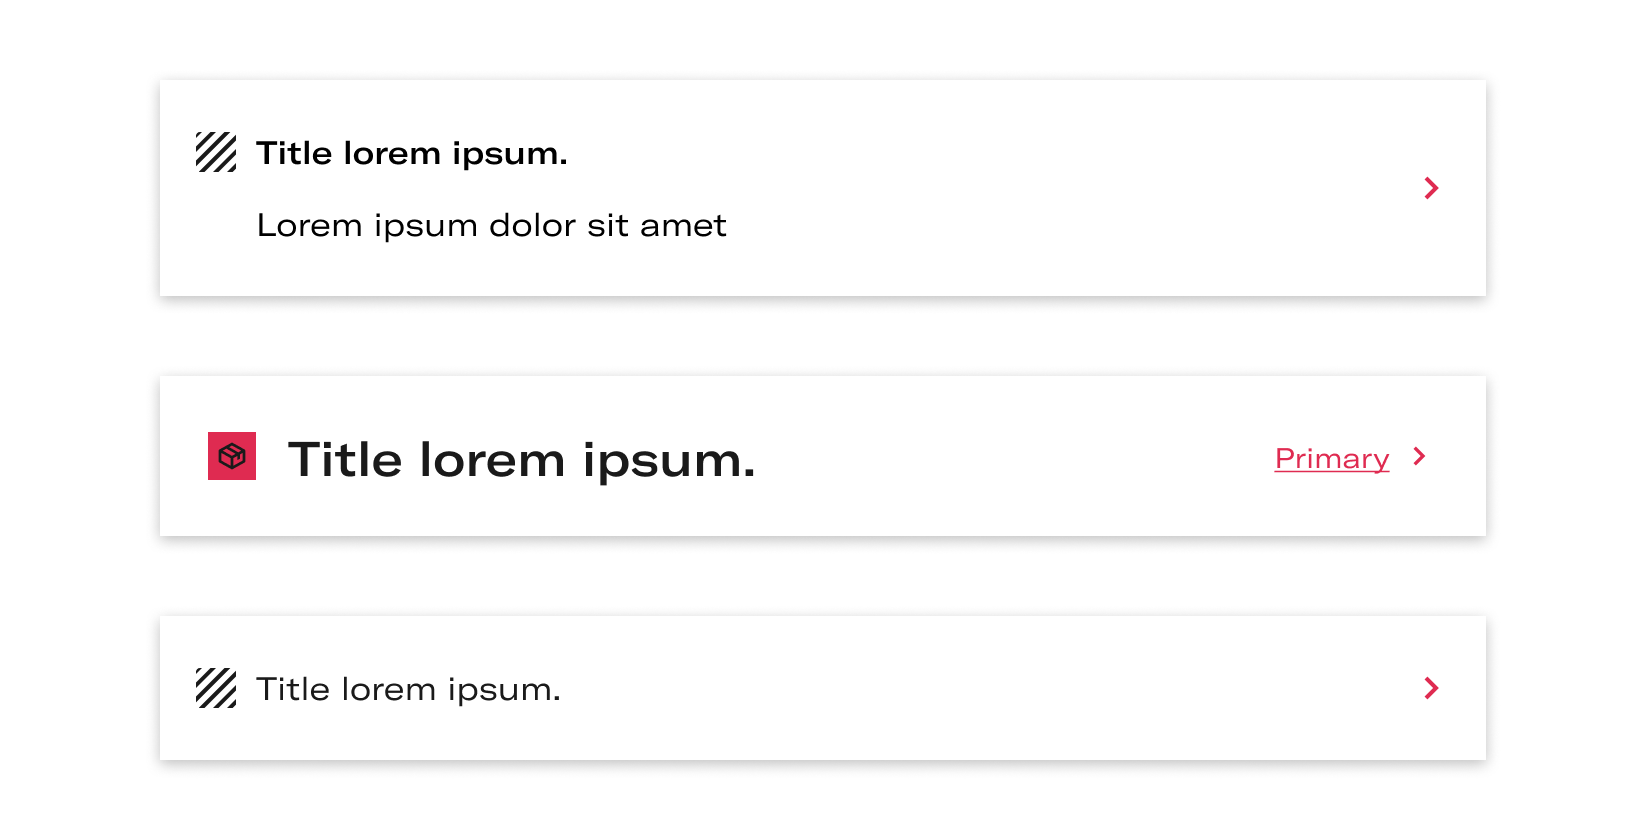Select the 'Lorem ipsum dolor sit amet' subtitle
This screenshot has width=1642, height=840.
click(x=491, y=225)
